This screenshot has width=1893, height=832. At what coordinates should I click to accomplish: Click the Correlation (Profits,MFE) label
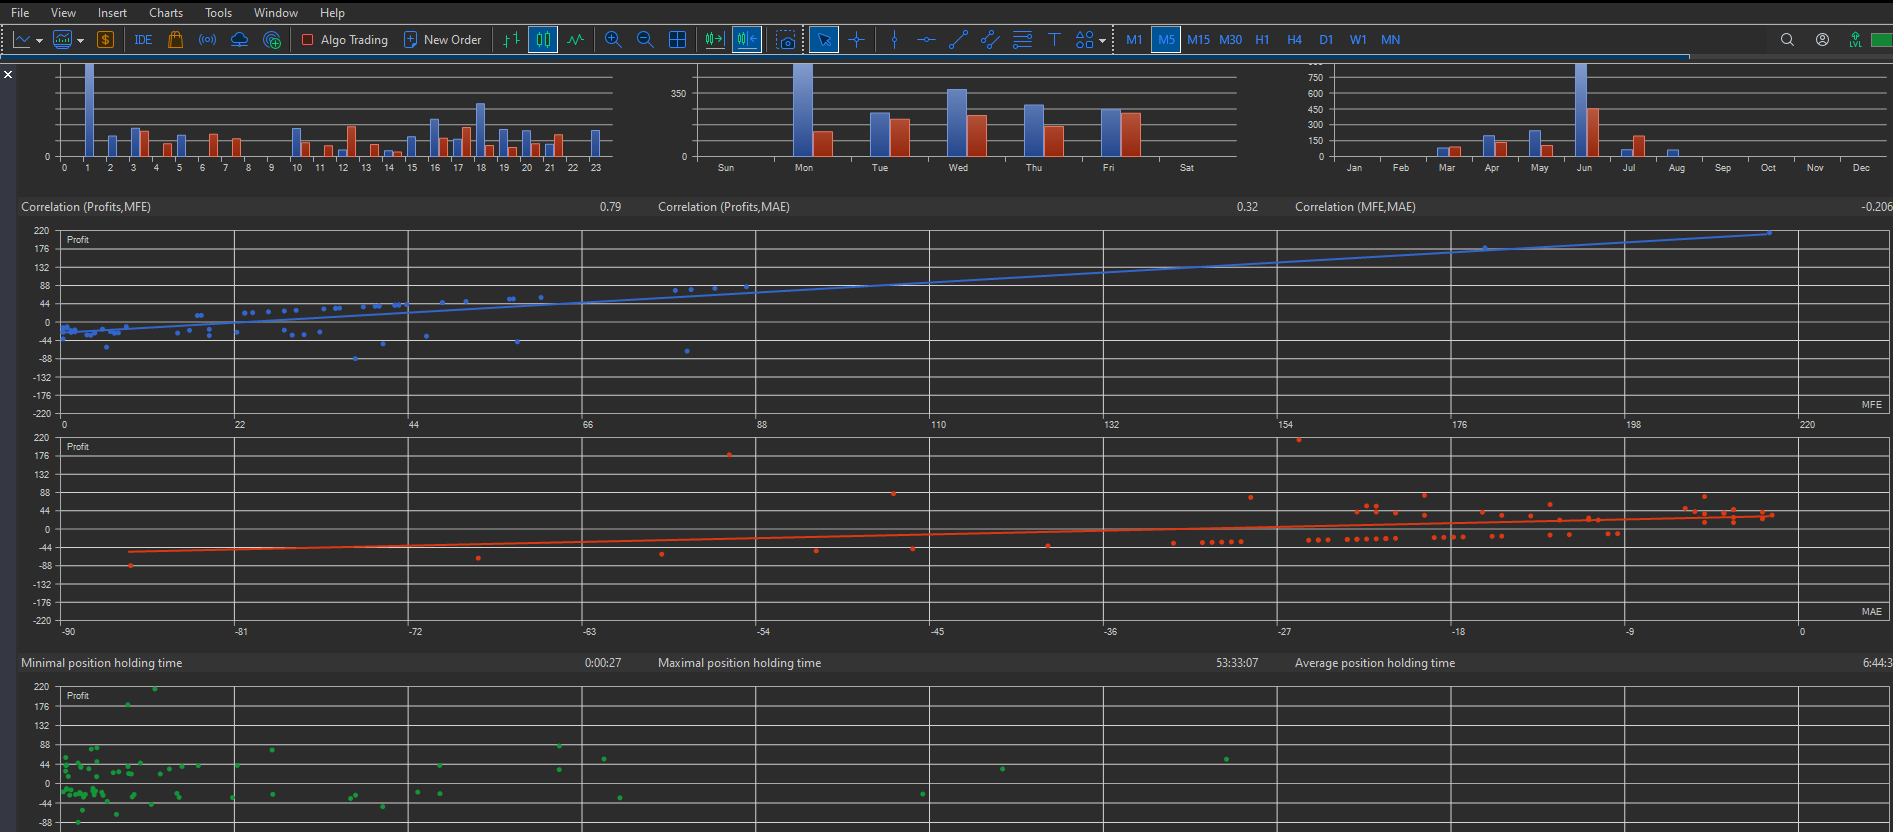[86, 207]
